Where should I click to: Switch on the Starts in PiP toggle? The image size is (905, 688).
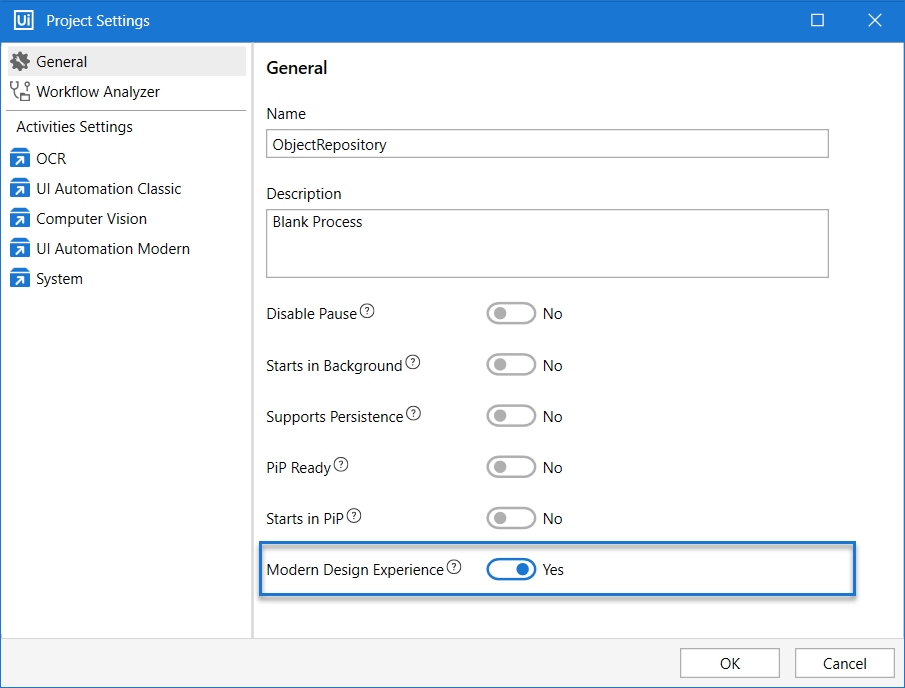(x=511, y=518)
